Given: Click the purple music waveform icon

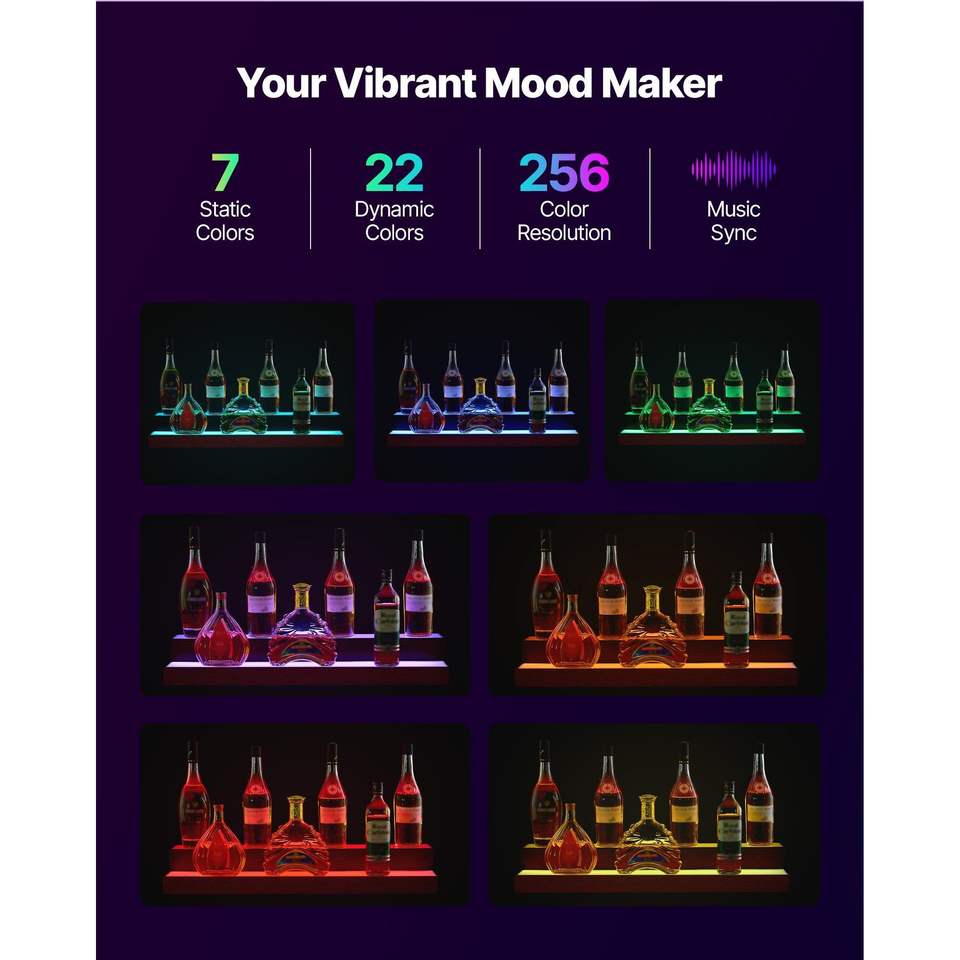Looking at the screenshot, I should click(733, 170).
